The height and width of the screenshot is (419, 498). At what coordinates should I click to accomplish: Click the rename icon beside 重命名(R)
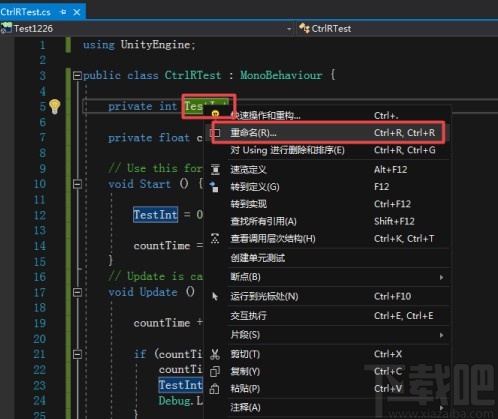tap(215, 133)
